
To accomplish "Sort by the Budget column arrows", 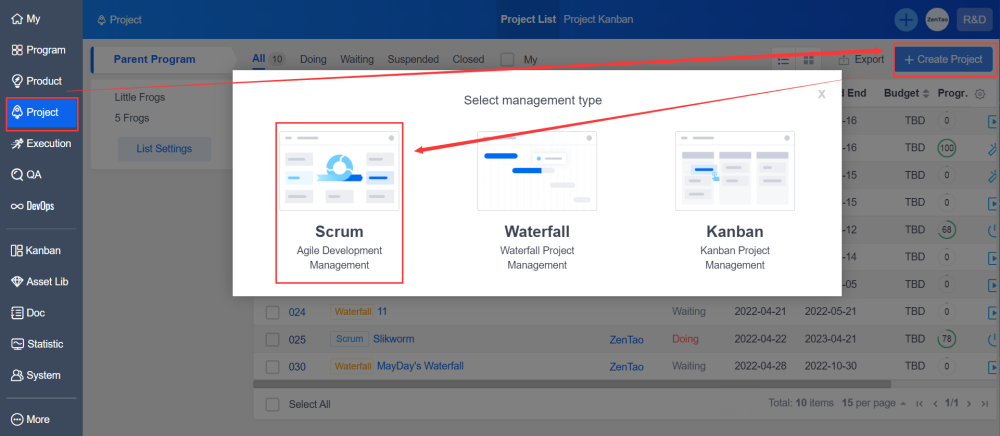I will [925, 94].
